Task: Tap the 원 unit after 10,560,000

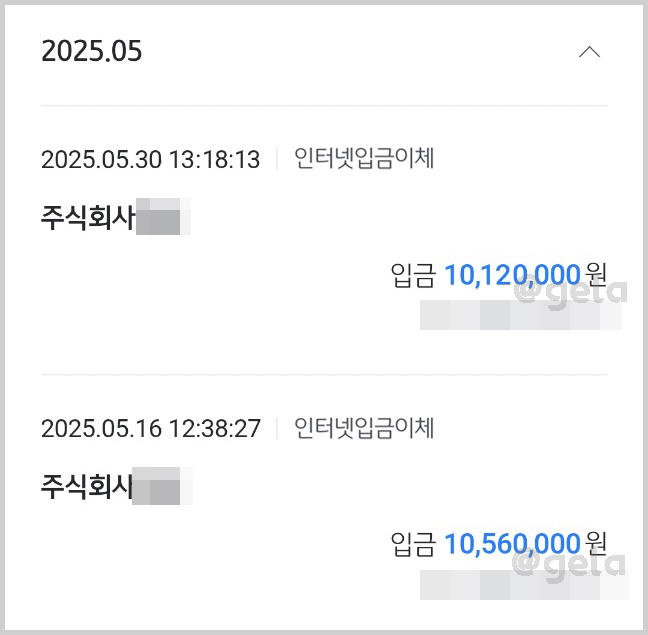Action: pos(597,544)
